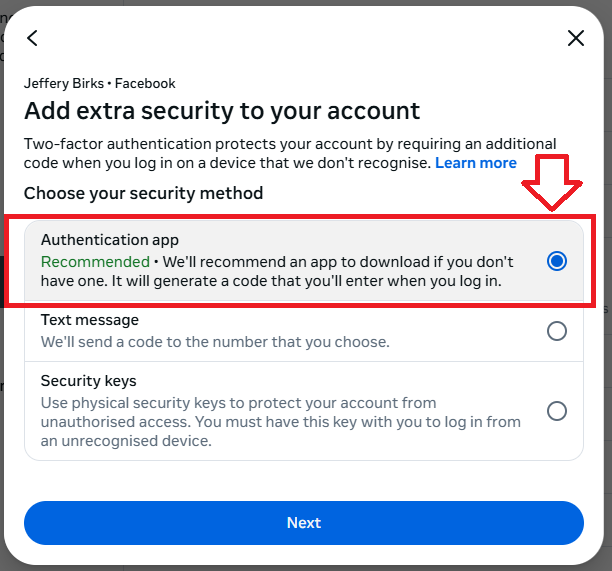Click the word Facebook beside the account name
This screenshot has width=612, height=571.
coord(145,84)
